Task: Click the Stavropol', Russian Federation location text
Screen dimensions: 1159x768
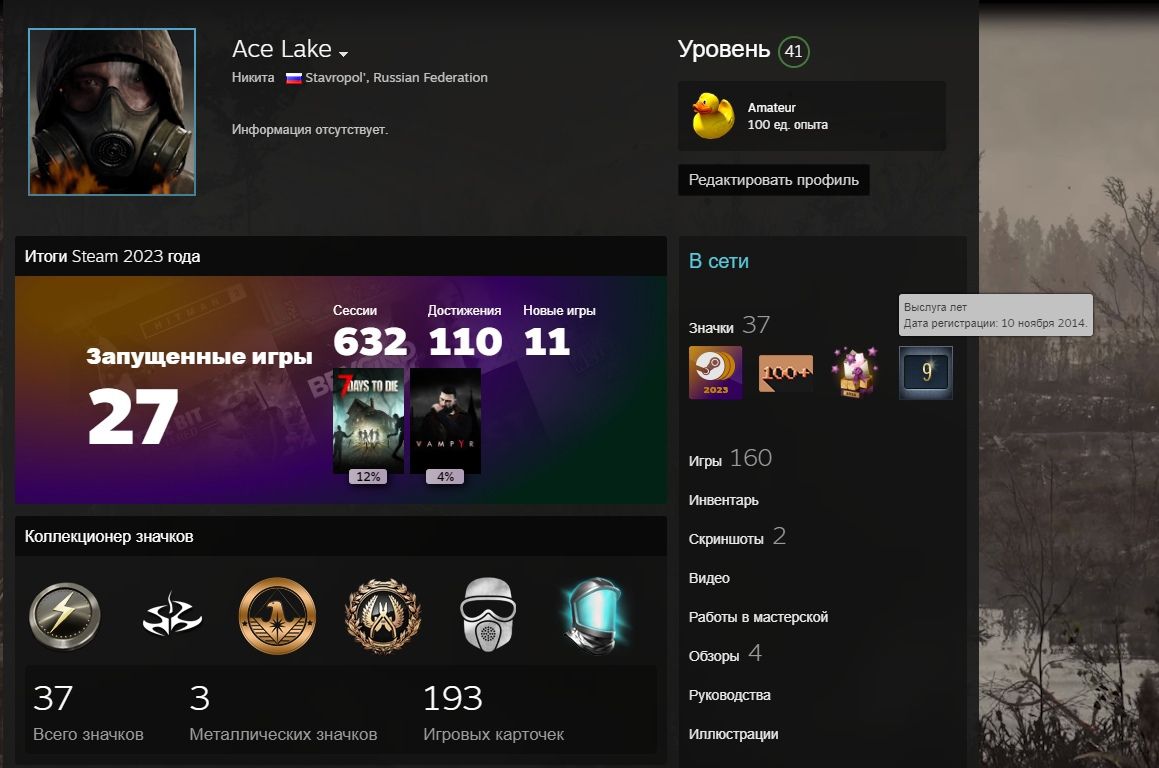Action: tap(396, 78)
